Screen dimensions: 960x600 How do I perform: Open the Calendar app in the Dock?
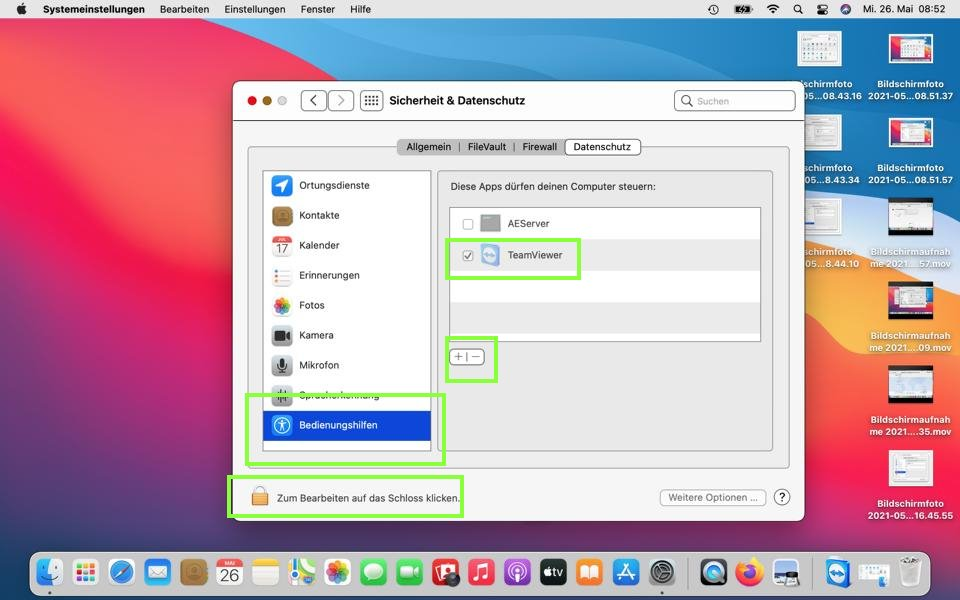pos(230,573)
